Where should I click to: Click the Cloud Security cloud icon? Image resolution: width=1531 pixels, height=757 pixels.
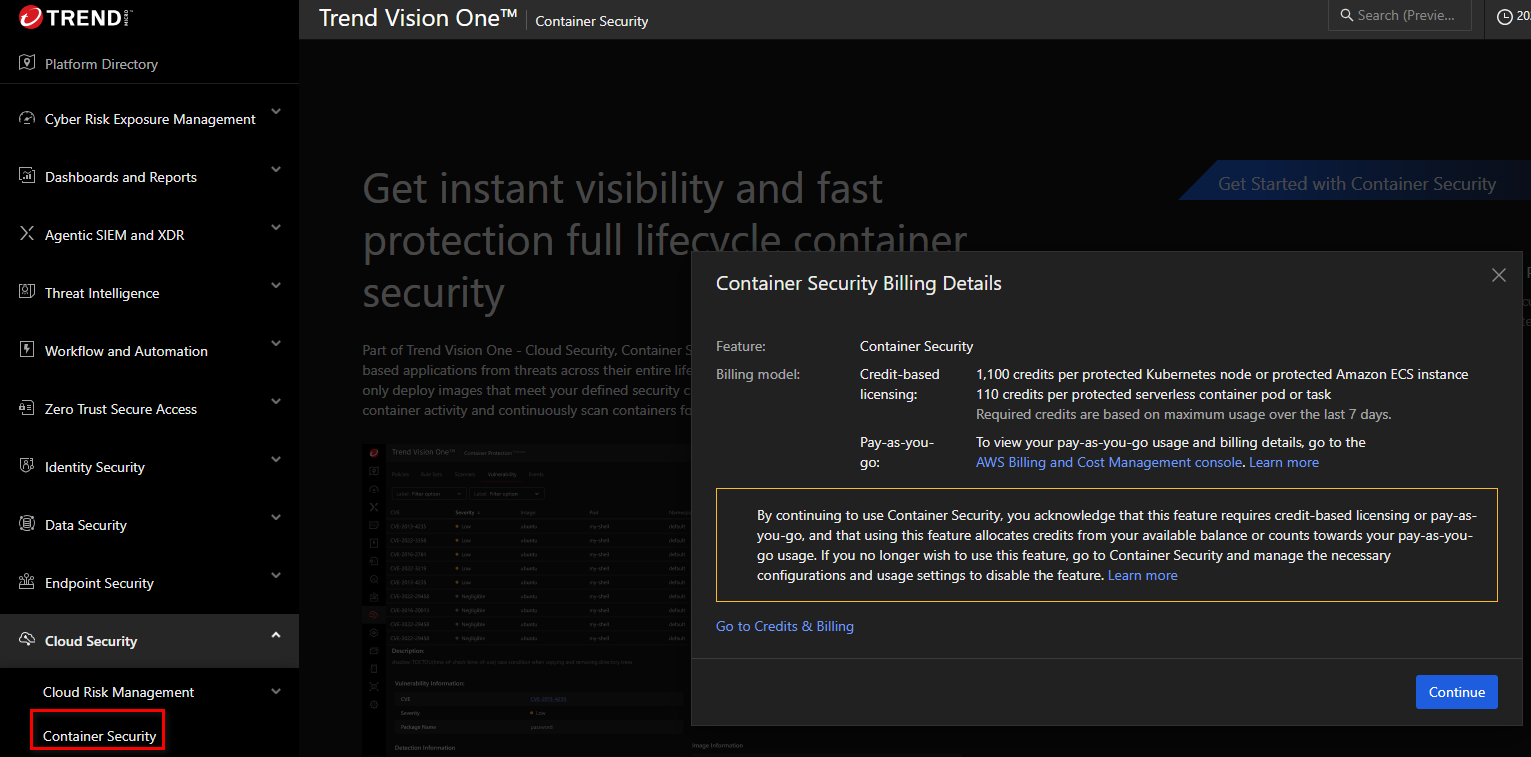[27, 641]
